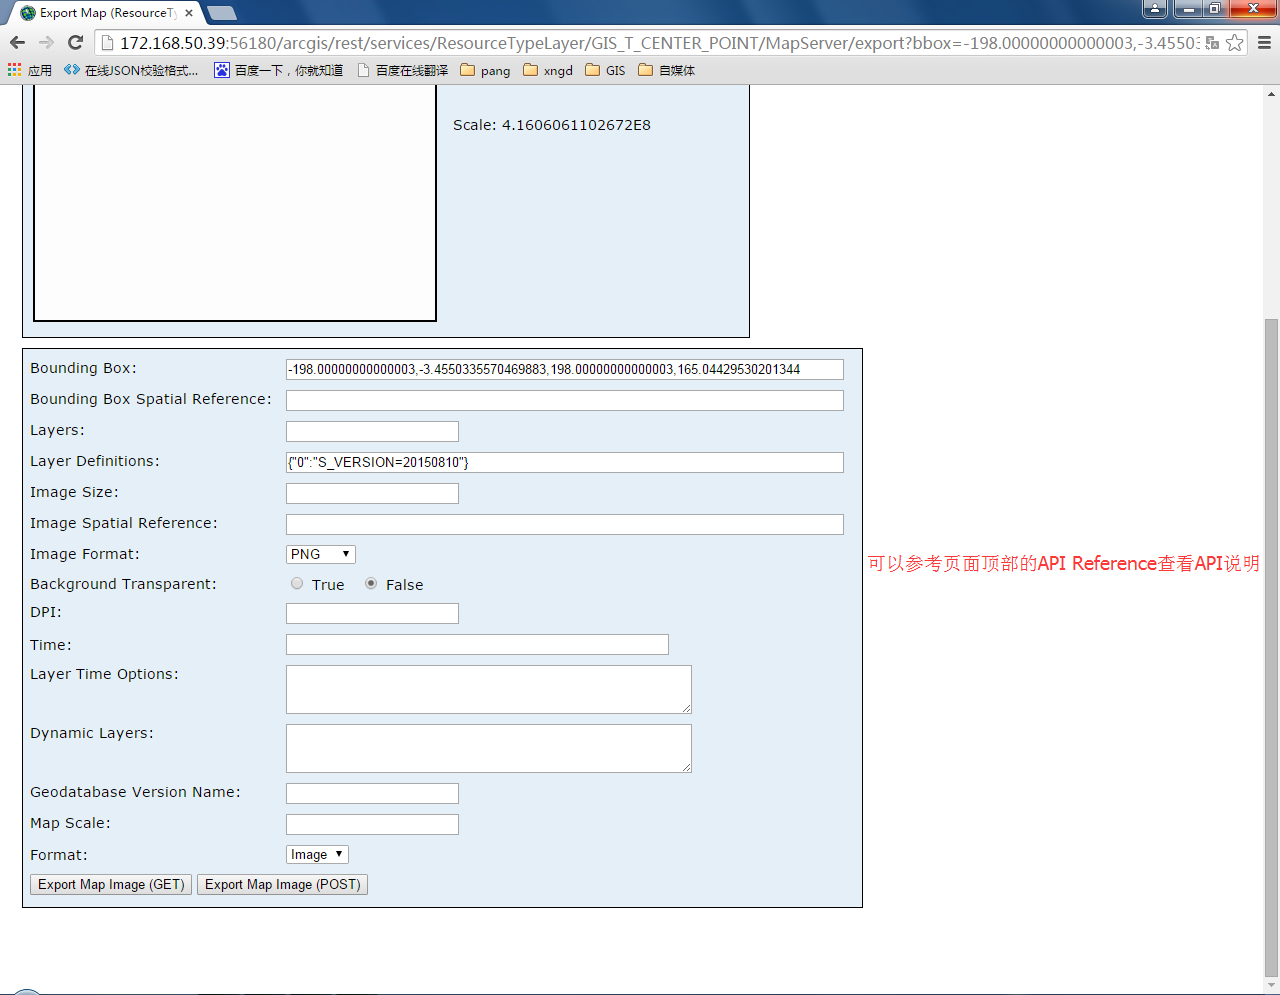
Task: Click the Time input field
Action: pyautogui.click(x=477, y=644)
